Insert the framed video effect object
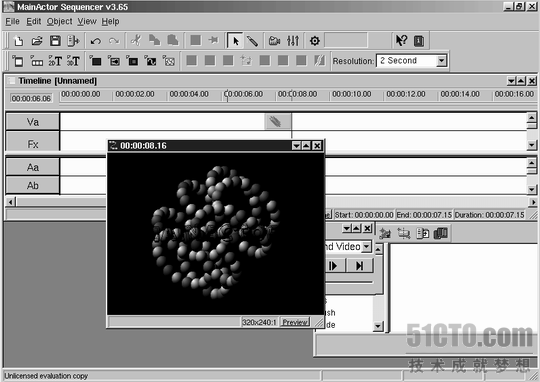The image size is (540, 382). tap(132, 61)
